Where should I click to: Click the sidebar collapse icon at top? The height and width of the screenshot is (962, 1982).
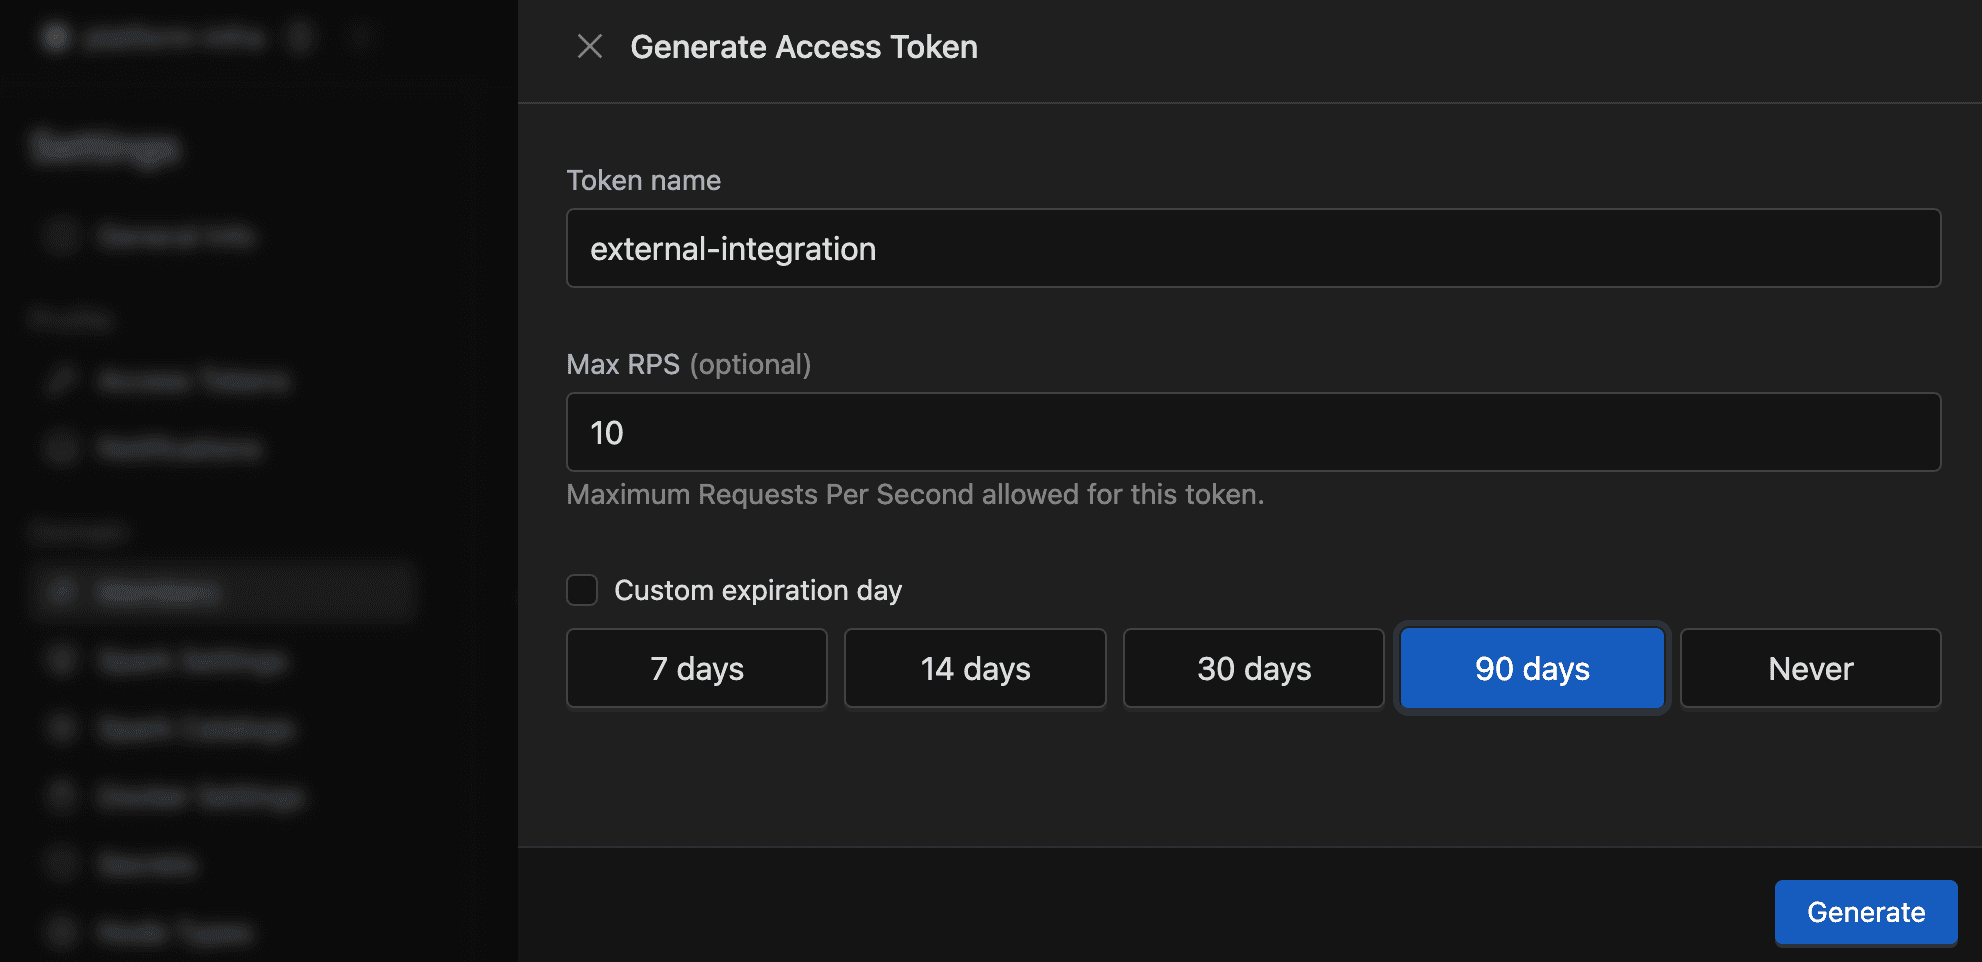(x=362, y=36)
